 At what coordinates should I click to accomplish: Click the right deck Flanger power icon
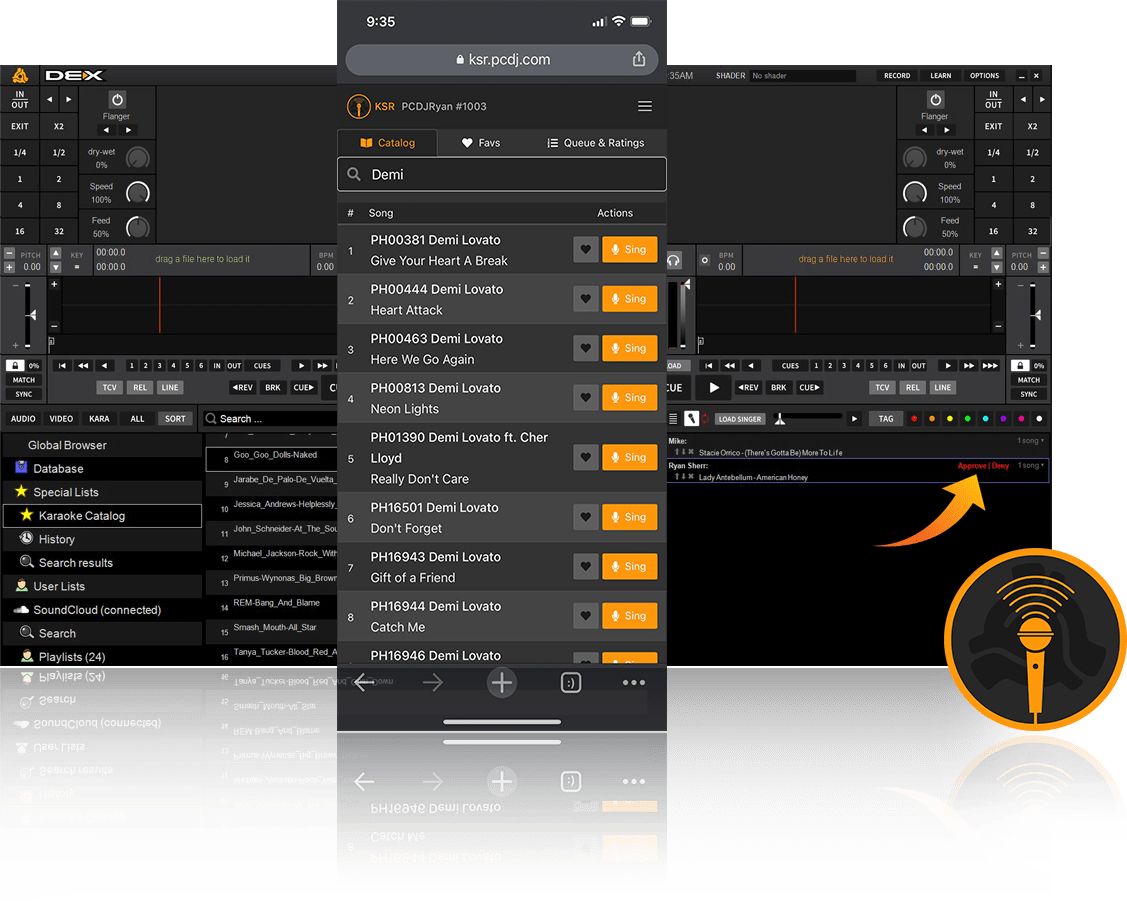click(x=935, y=99)
